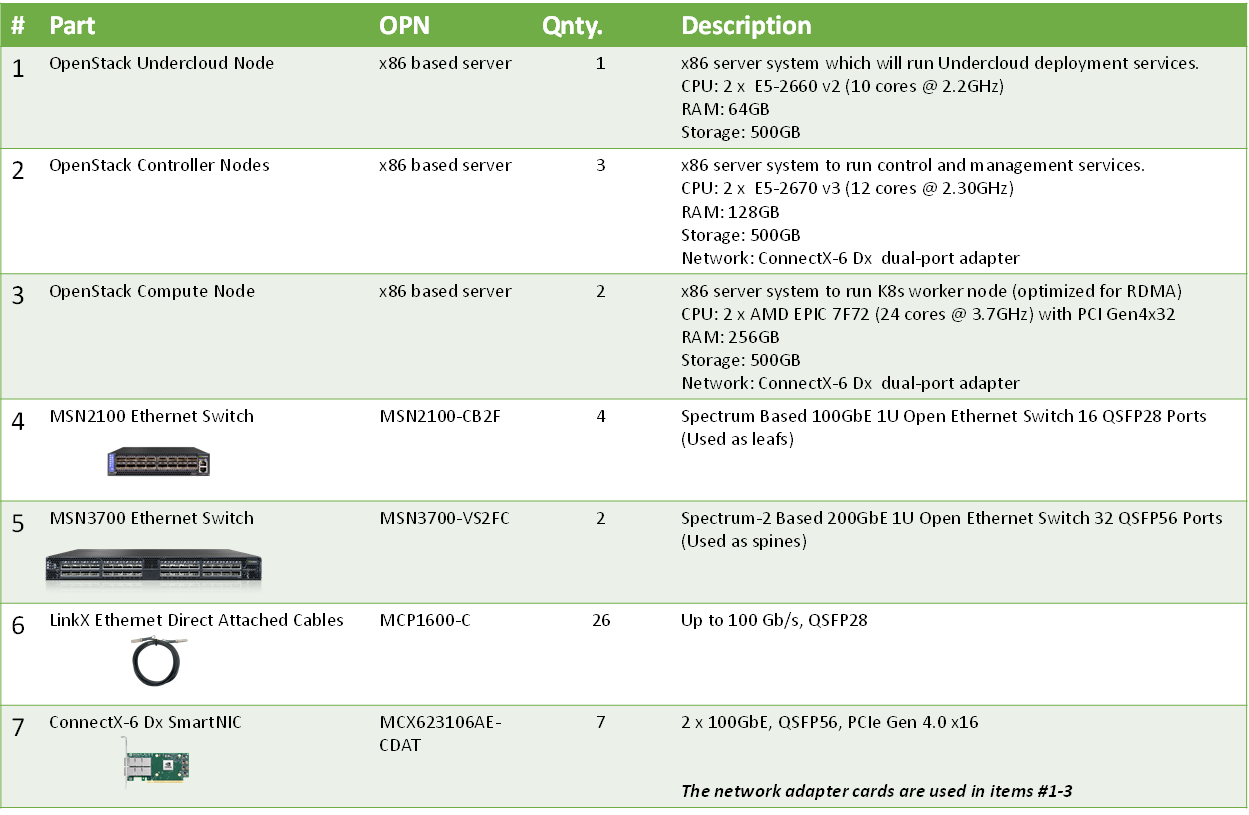The height and width of the screenshot is (815, 1249).
Task: Click the ConnectX-6 Dx adapter card image
Action: point(157,762)
